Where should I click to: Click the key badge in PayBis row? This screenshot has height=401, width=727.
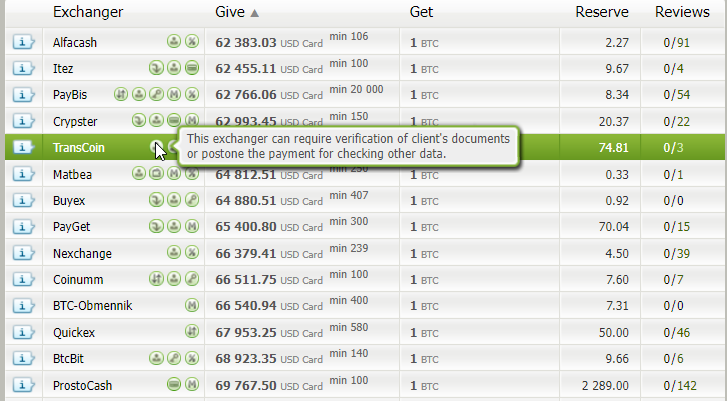click(x=156, y=94)
